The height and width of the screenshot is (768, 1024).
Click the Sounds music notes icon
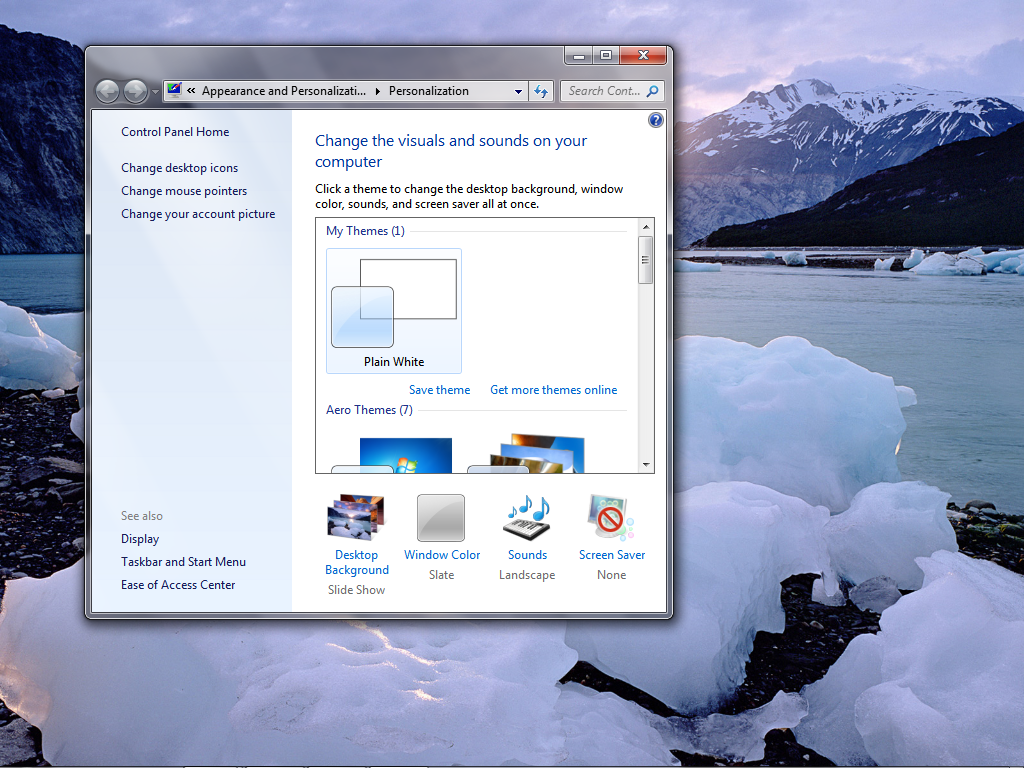(527, 517)
